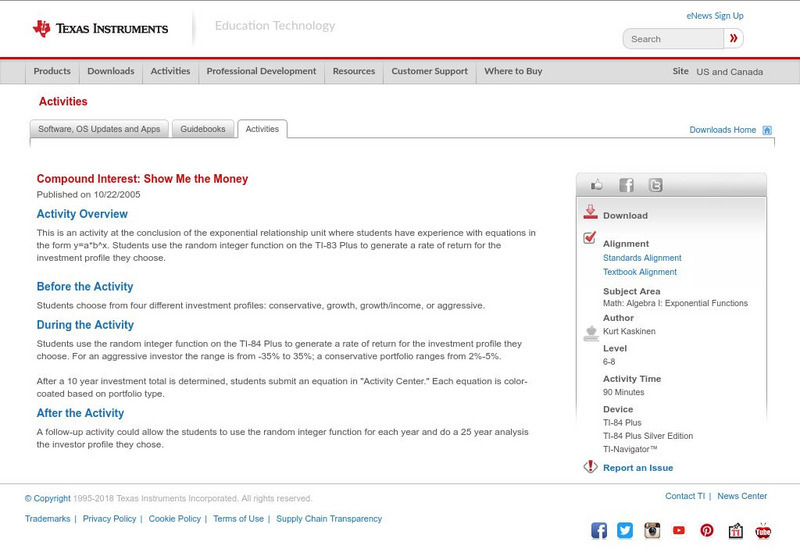
Task: Click the Texas Instruments logo
Action: click(100, 29)
